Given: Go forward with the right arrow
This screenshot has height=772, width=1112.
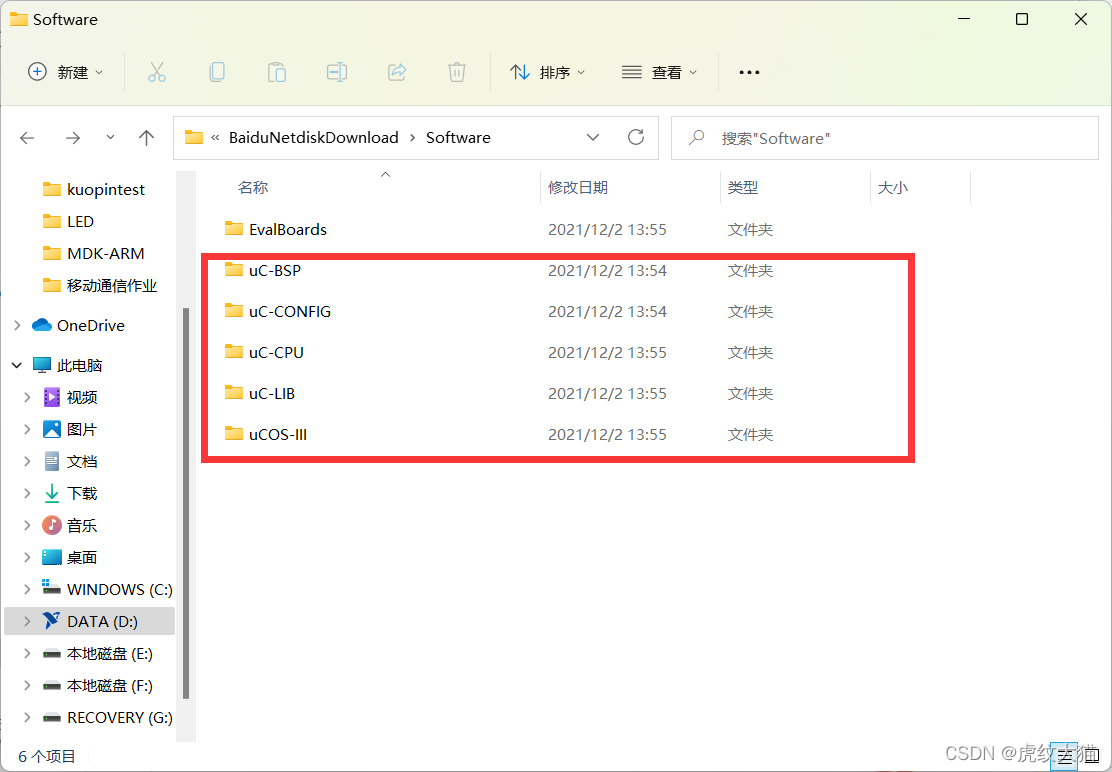Looking at the screenshot, I should click(x=72, y=138).
